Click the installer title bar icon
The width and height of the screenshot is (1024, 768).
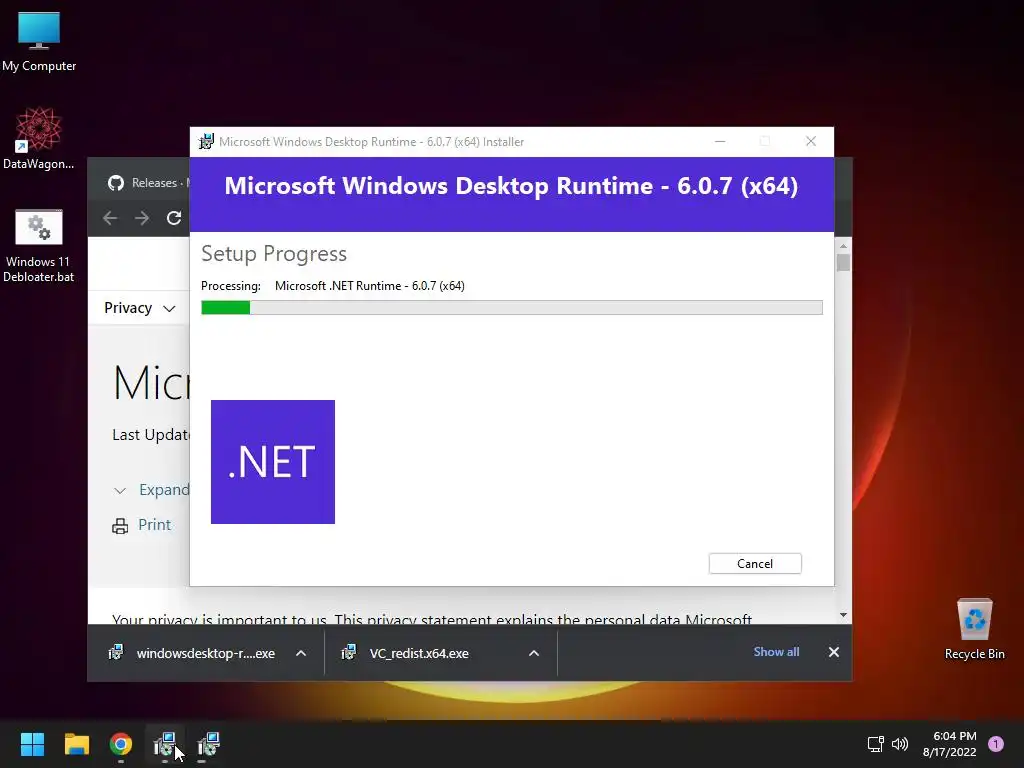206,142
